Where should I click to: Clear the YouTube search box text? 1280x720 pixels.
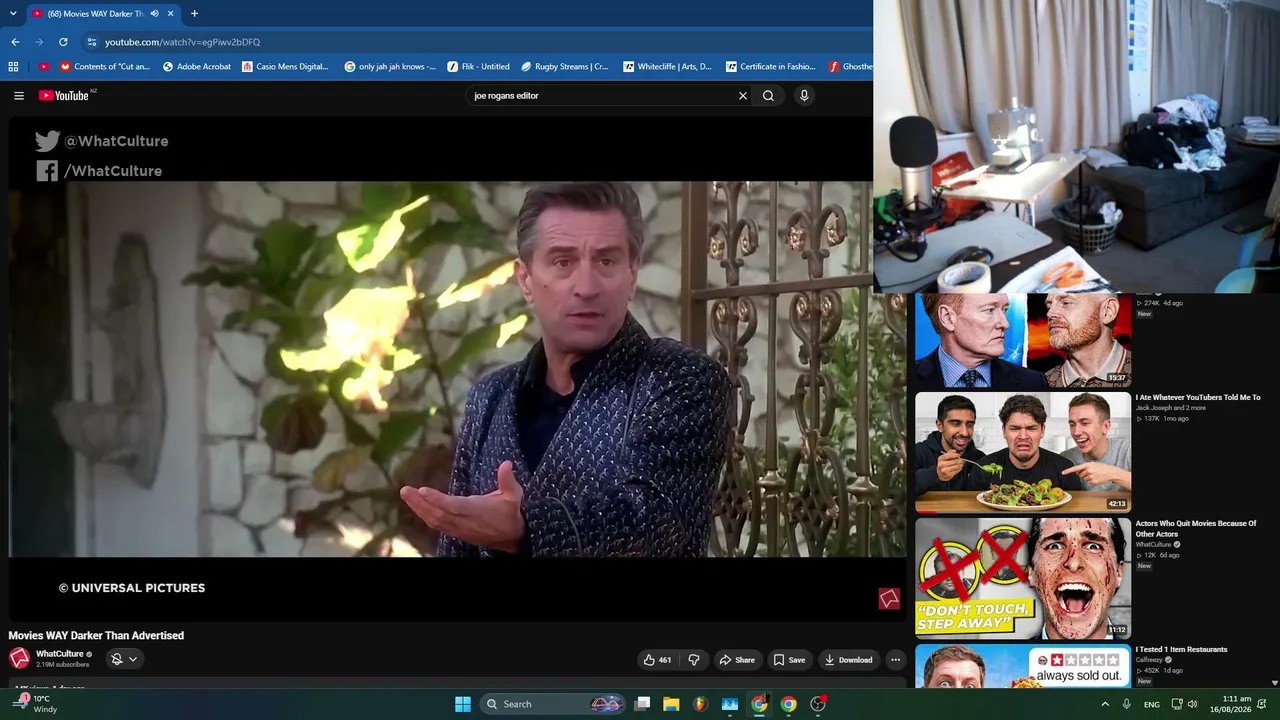[743, 96]
